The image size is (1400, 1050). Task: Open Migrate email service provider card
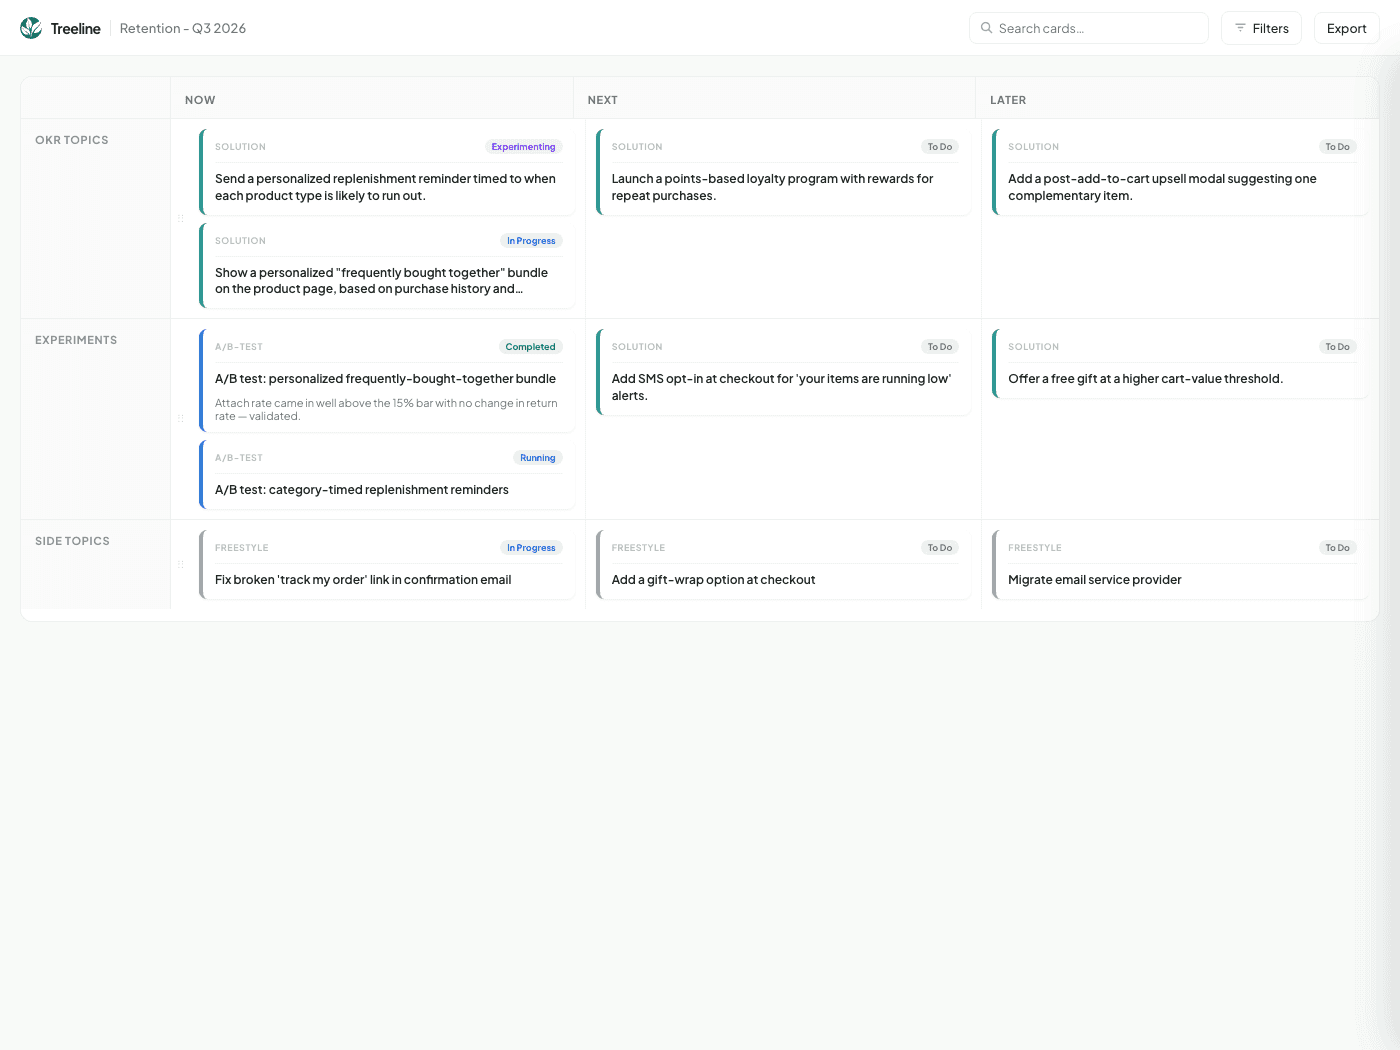click(x=1180, y=565)
